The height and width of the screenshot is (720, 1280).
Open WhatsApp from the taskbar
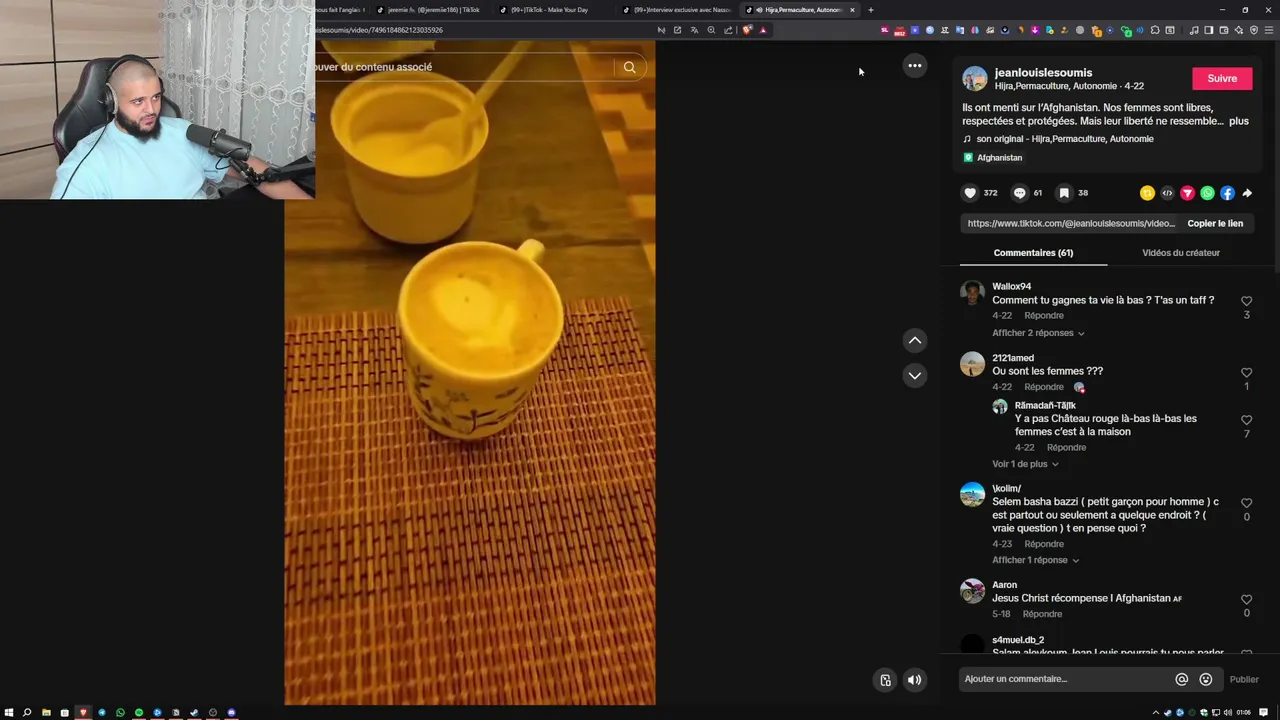120,713
